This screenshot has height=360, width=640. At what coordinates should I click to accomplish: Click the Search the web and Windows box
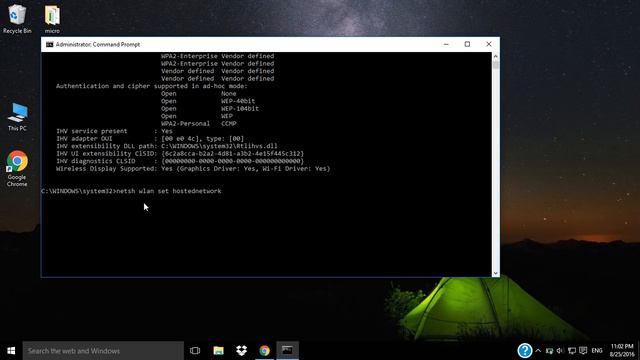(103, 351)
